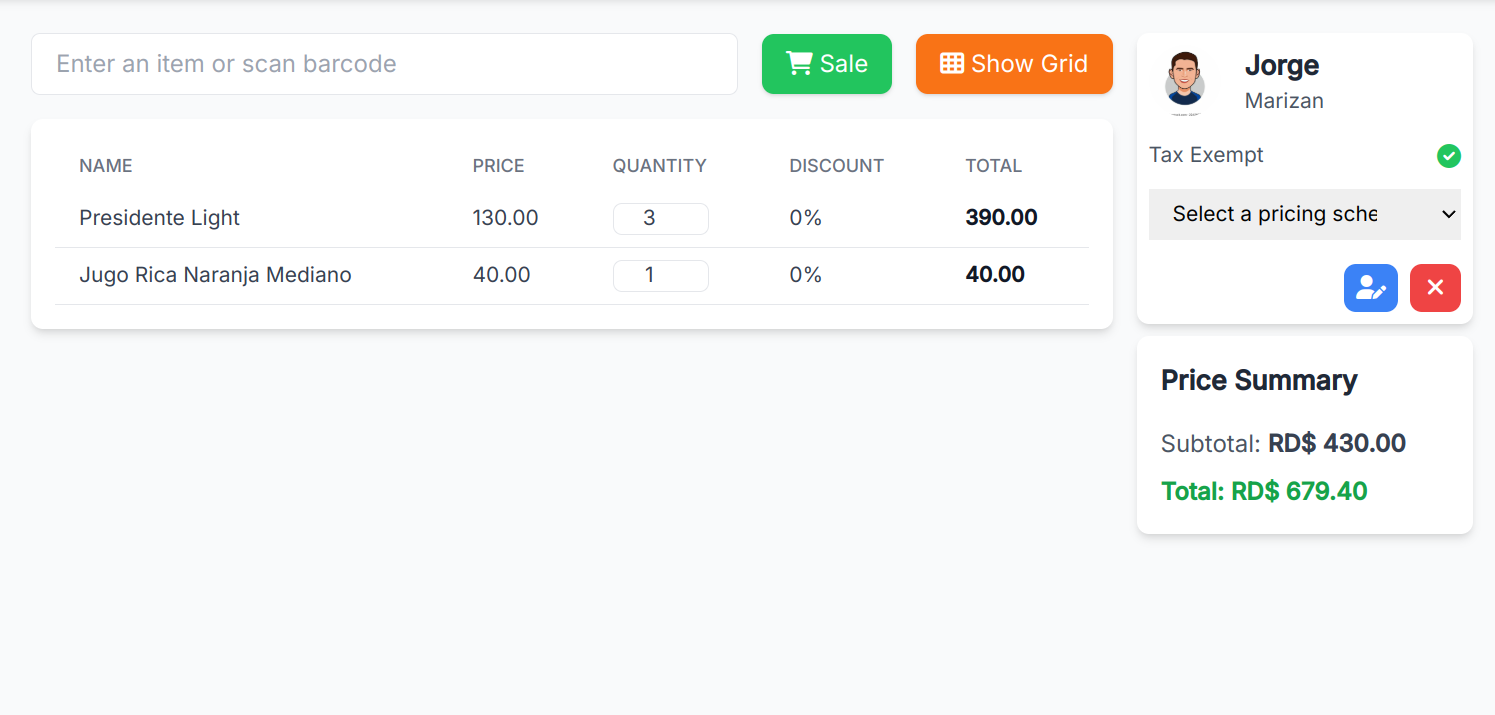Click the red X icon to remove the customer

click(1435, 288)
